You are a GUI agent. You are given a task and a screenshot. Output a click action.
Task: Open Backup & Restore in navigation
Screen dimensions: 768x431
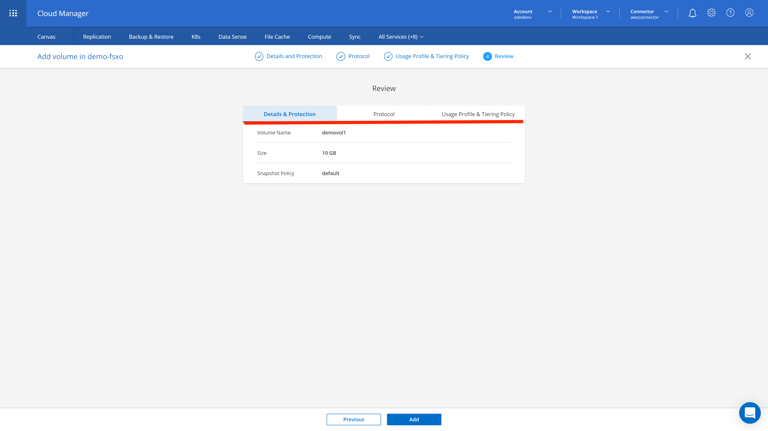(x=151, y=37)
